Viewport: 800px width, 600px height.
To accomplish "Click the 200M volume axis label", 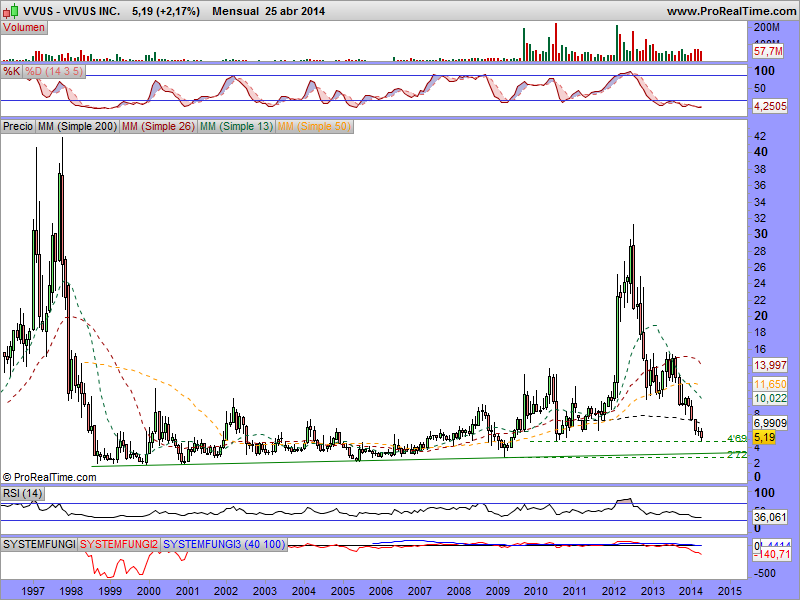I will 766,27.
